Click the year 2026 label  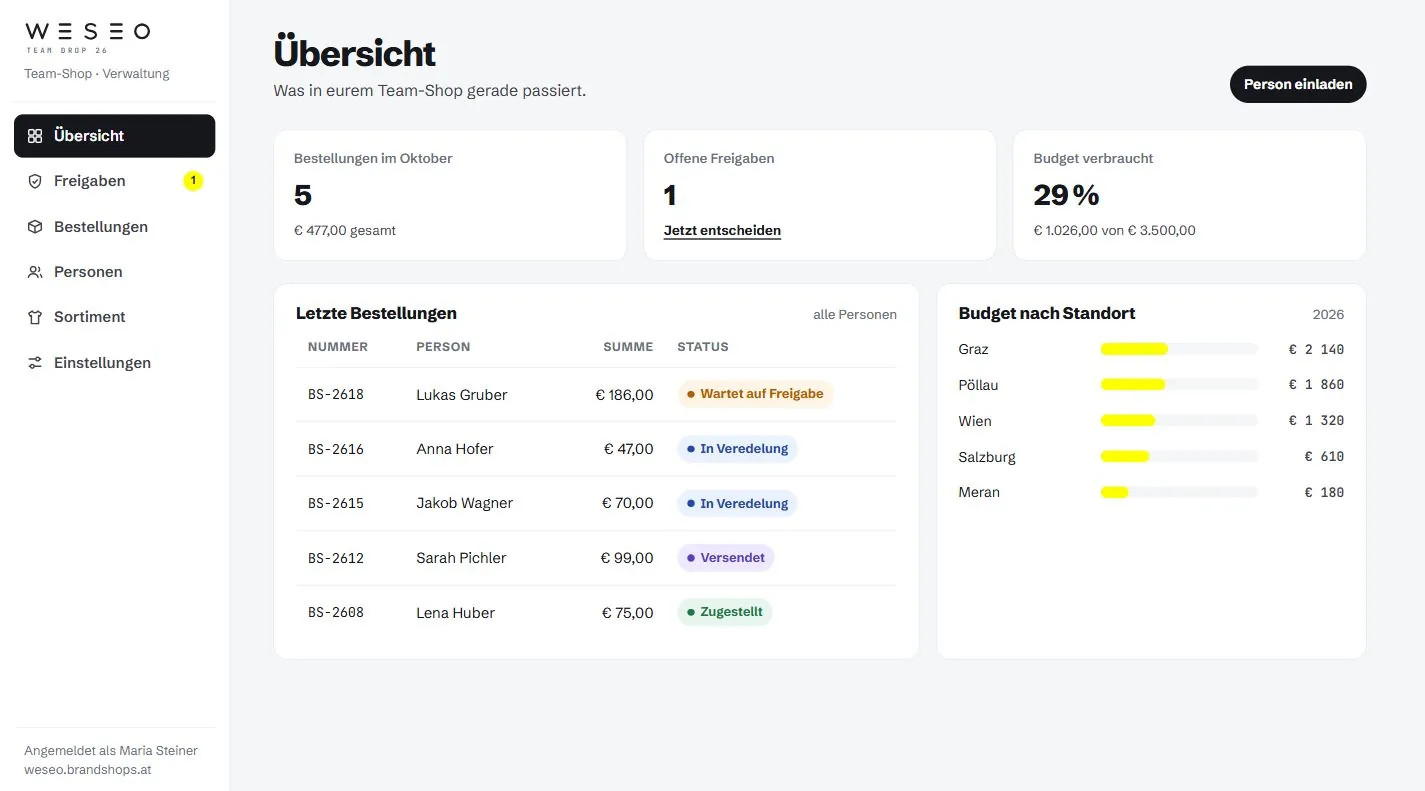[x=1328, y=314]
